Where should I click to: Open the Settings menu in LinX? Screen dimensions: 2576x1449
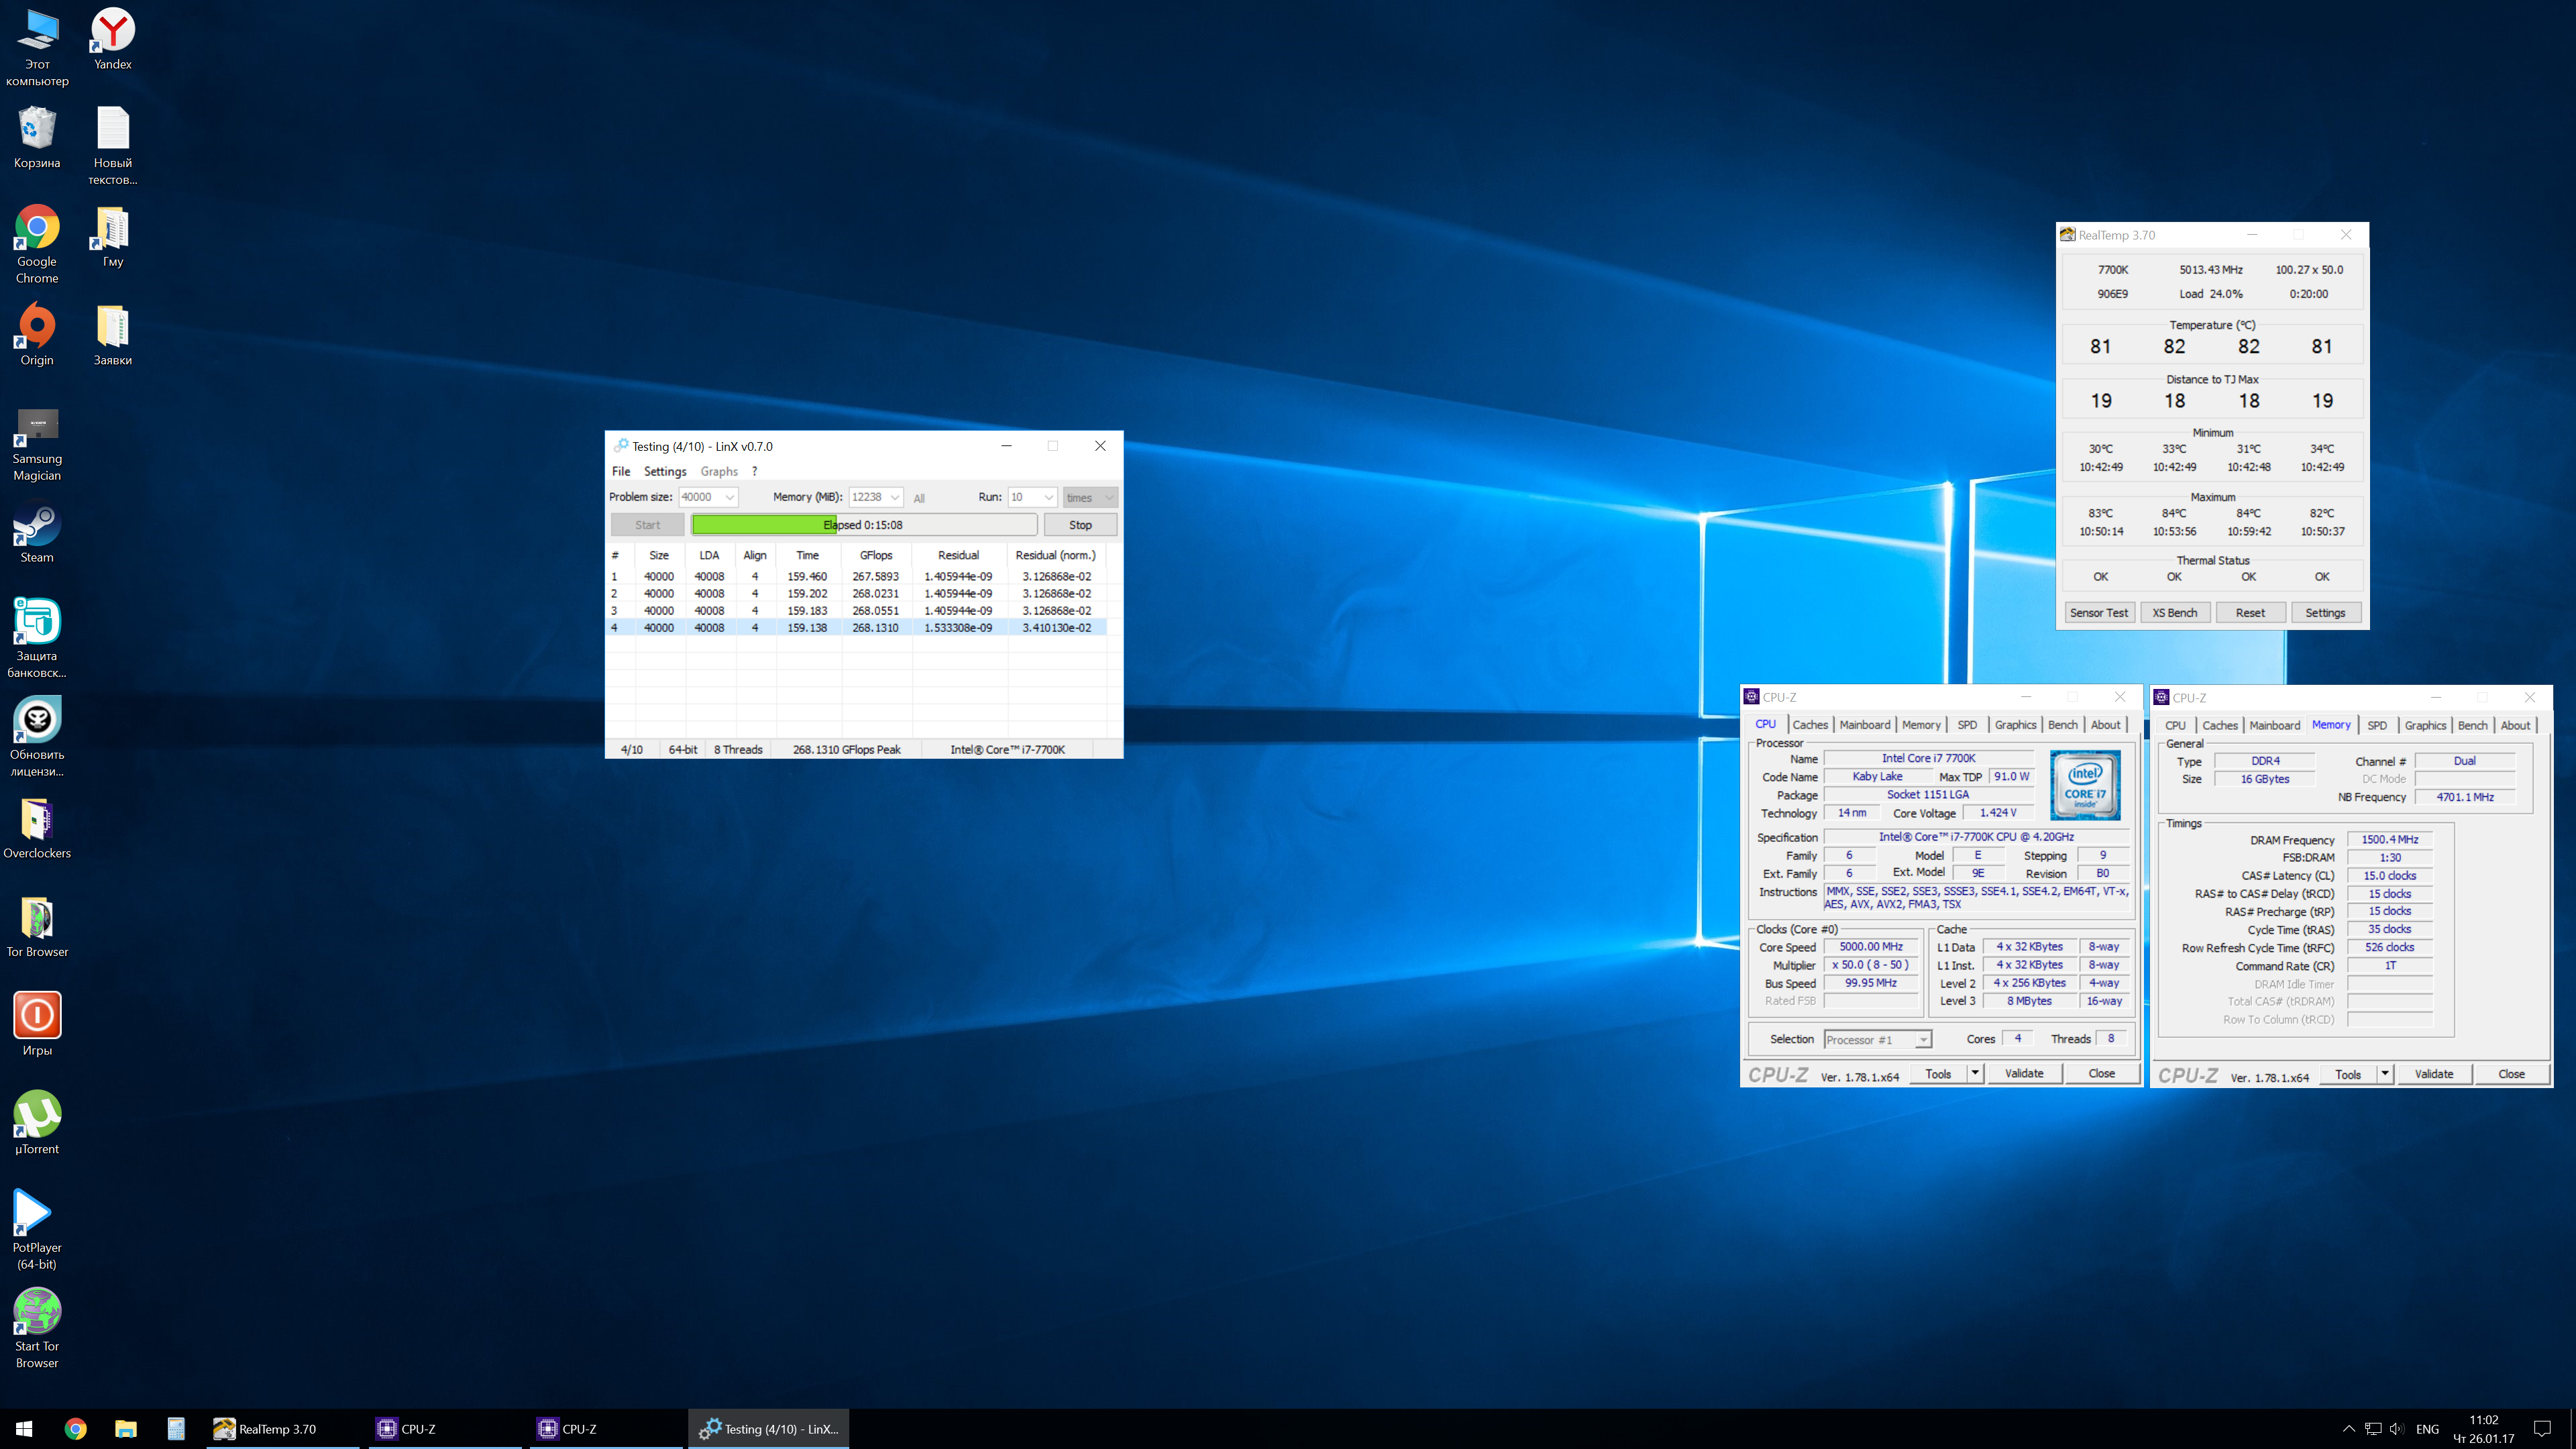pos(665,471)
